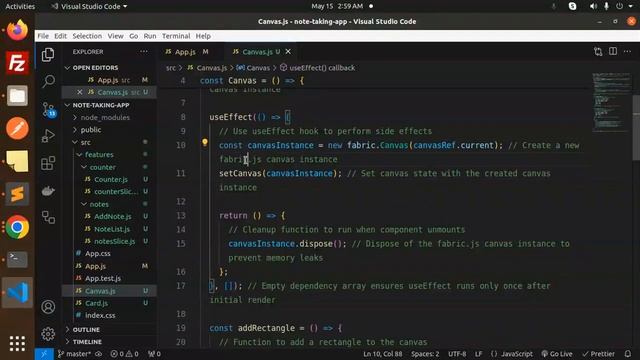Open the Visual Studio Code app menu in top bar

point(89,6)
